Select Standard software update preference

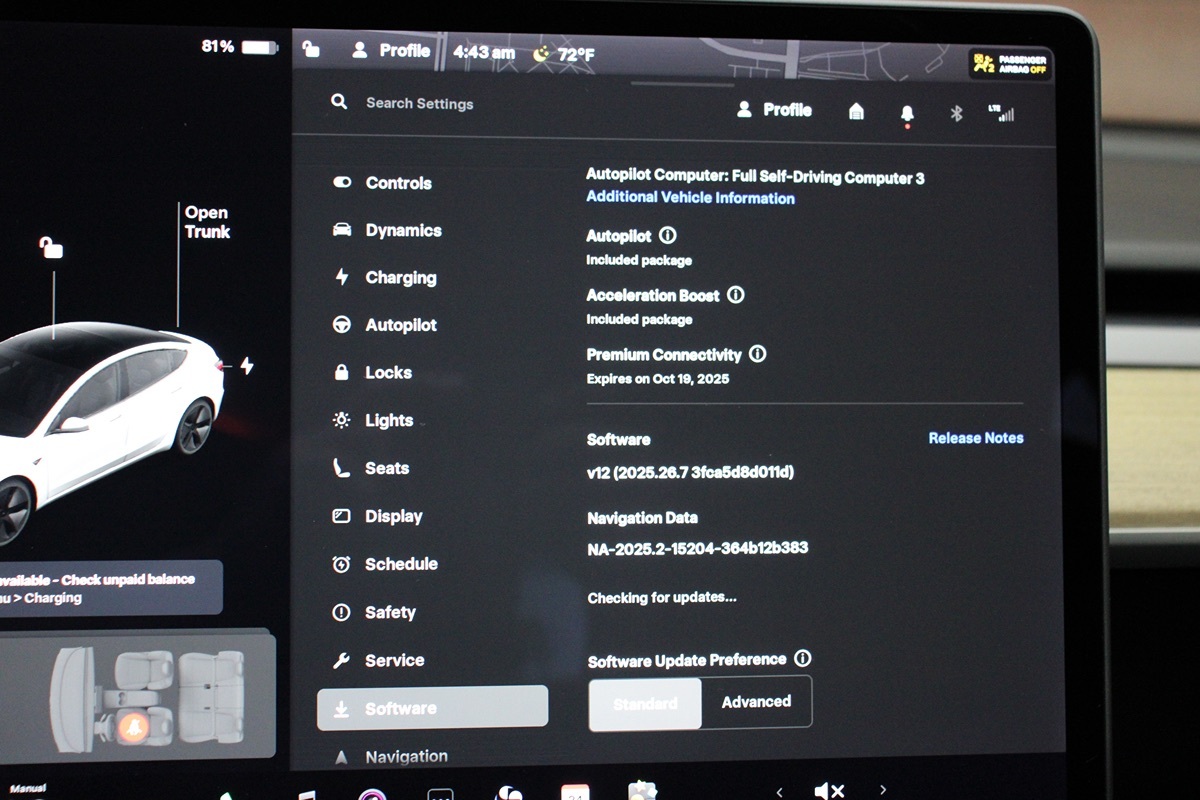tap(645, 703)
